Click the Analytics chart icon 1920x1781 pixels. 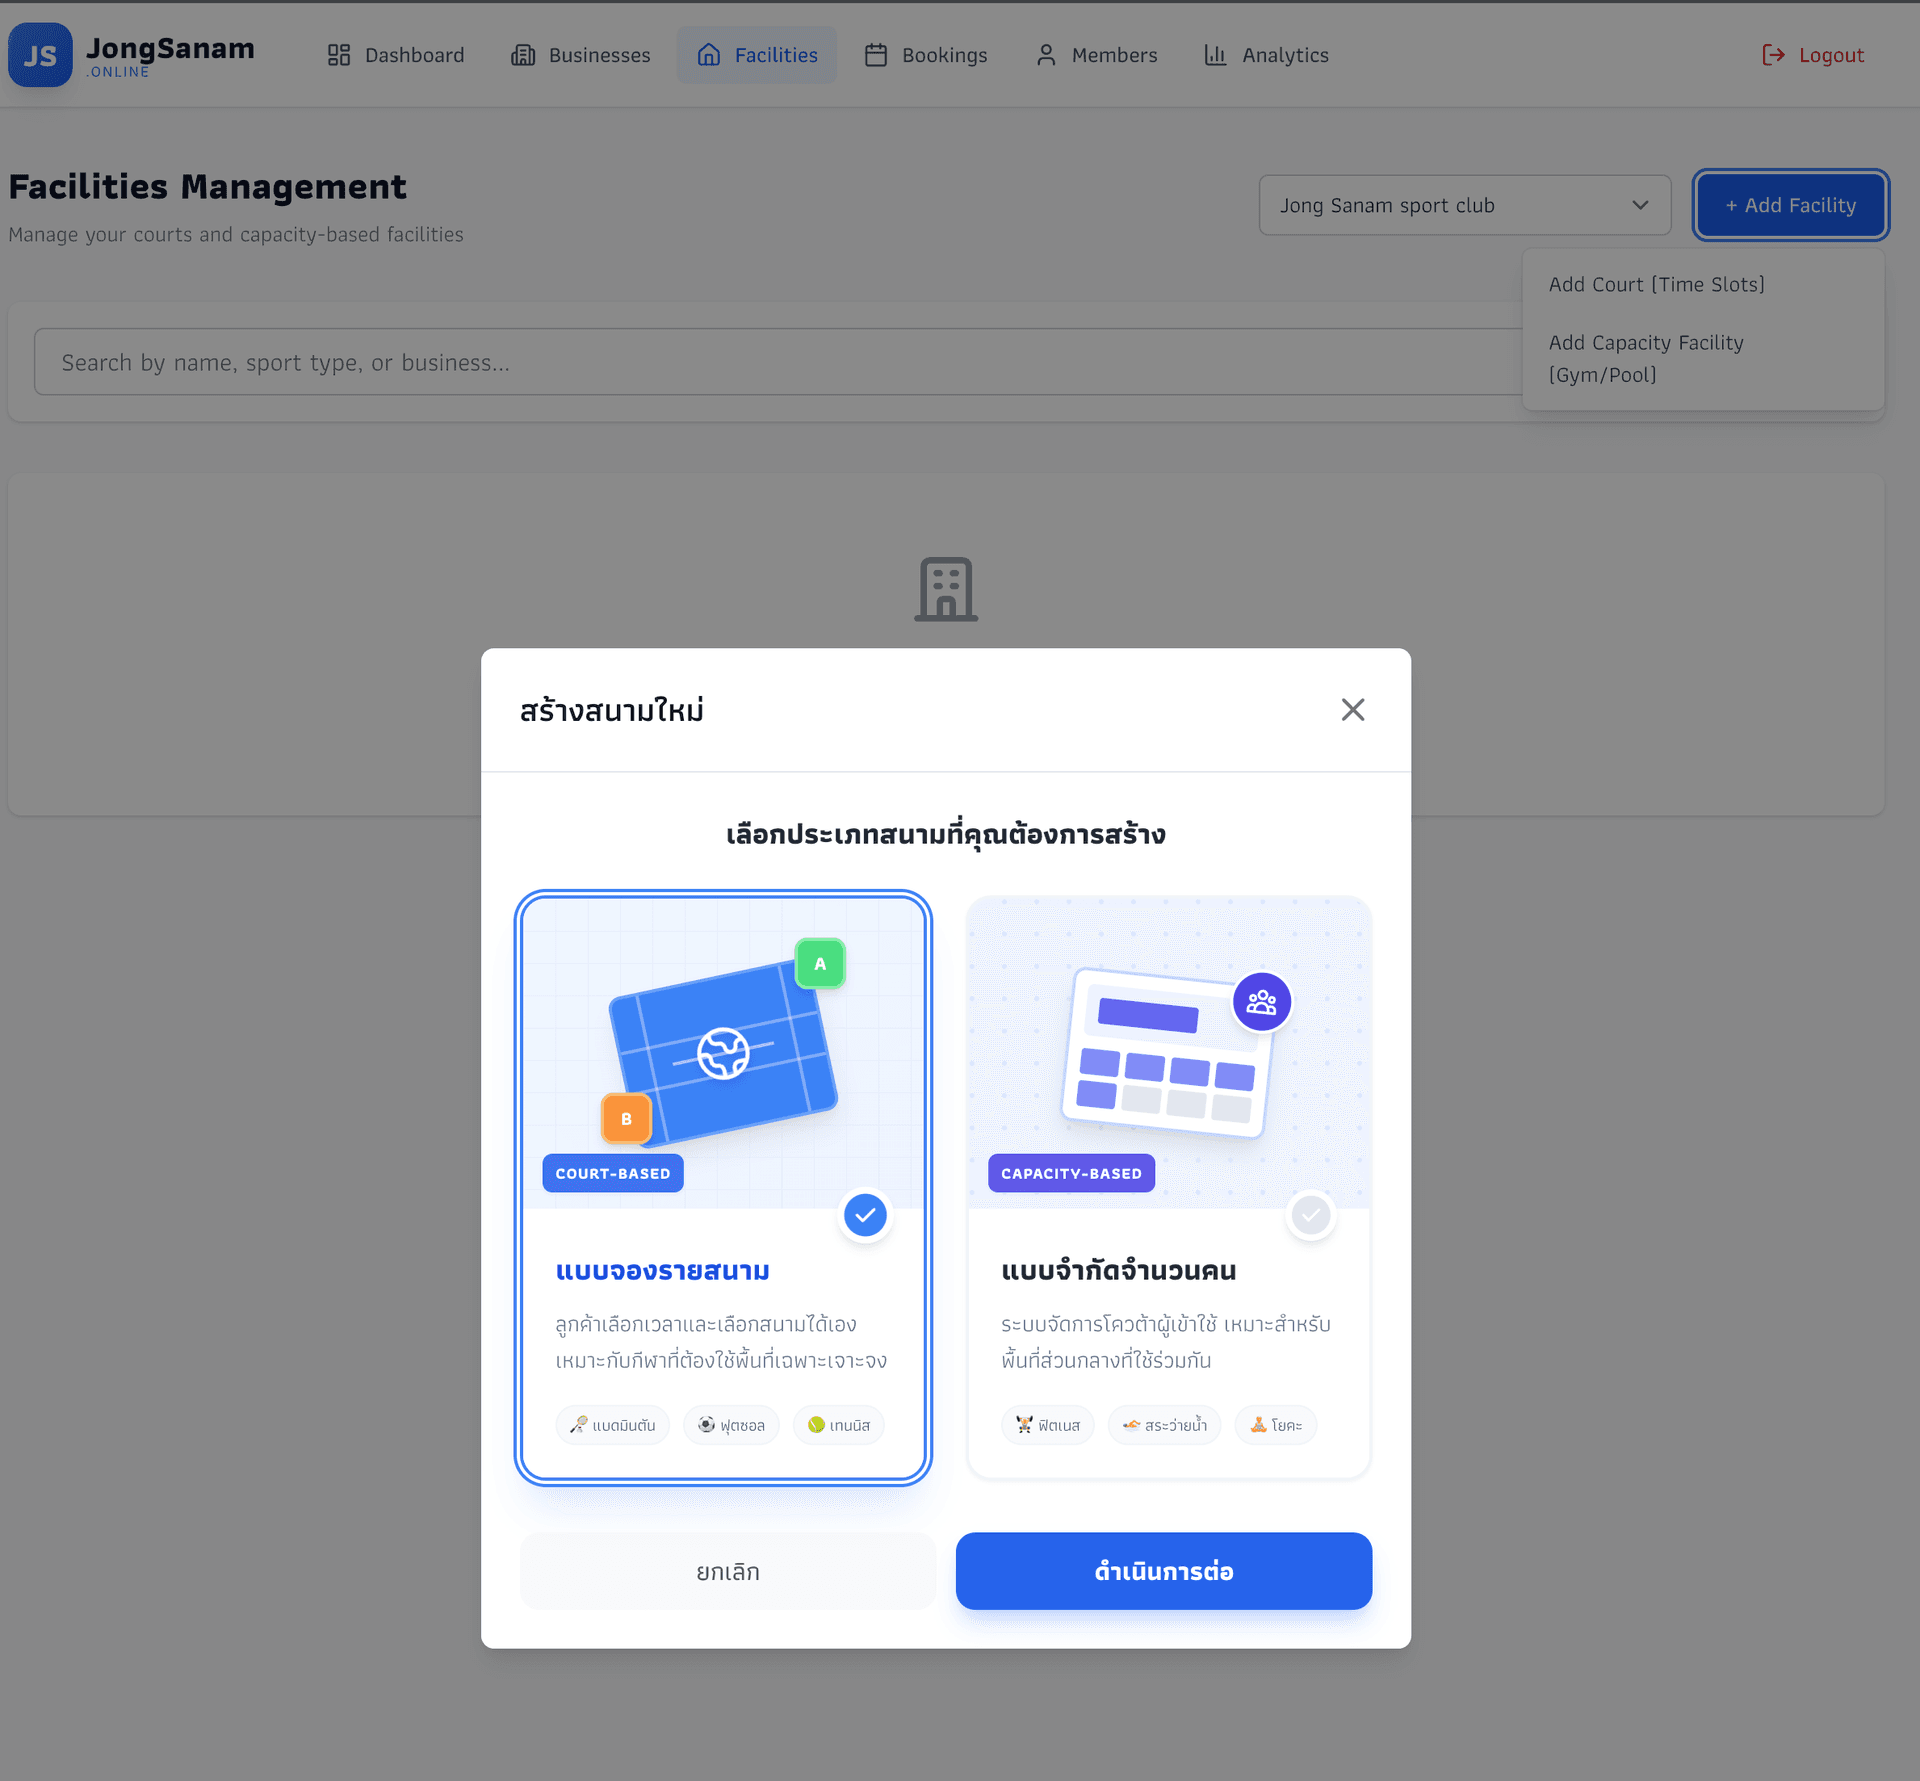[1213, 54]
